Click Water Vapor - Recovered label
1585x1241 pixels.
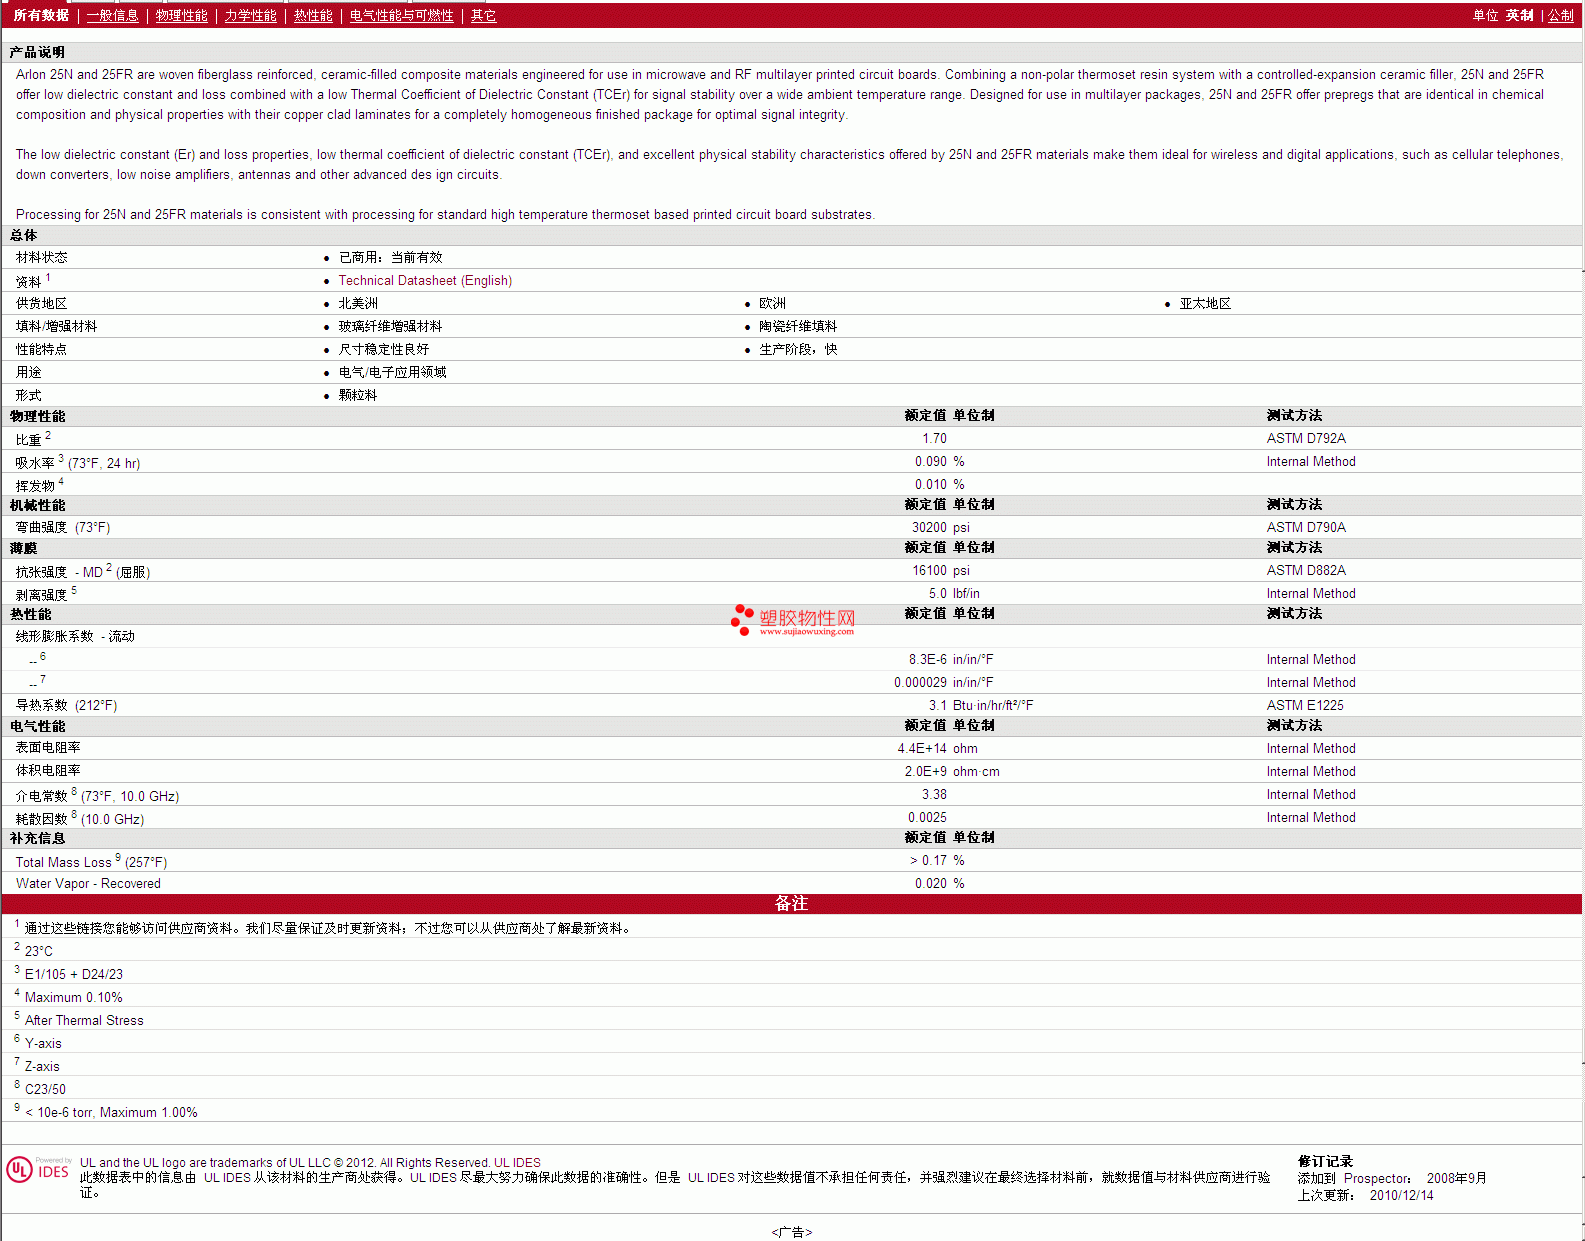(88, 884)
